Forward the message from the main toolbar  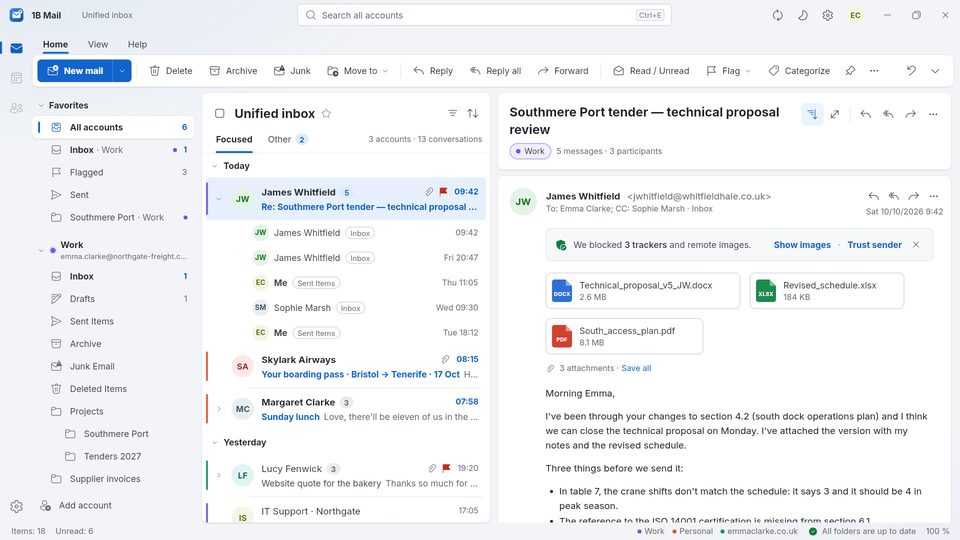tap(563, 71)
